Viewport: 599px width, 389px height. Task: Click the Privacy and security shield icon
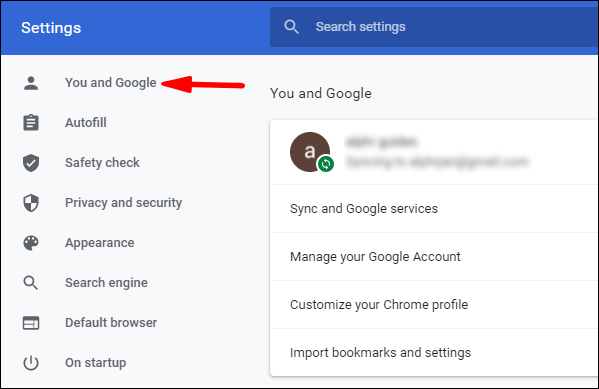pyautogui.click(x=31, y=203)
